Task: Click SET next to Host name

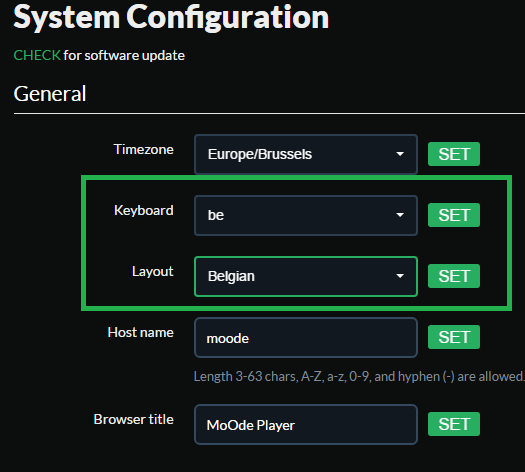Action: [454, 337]
